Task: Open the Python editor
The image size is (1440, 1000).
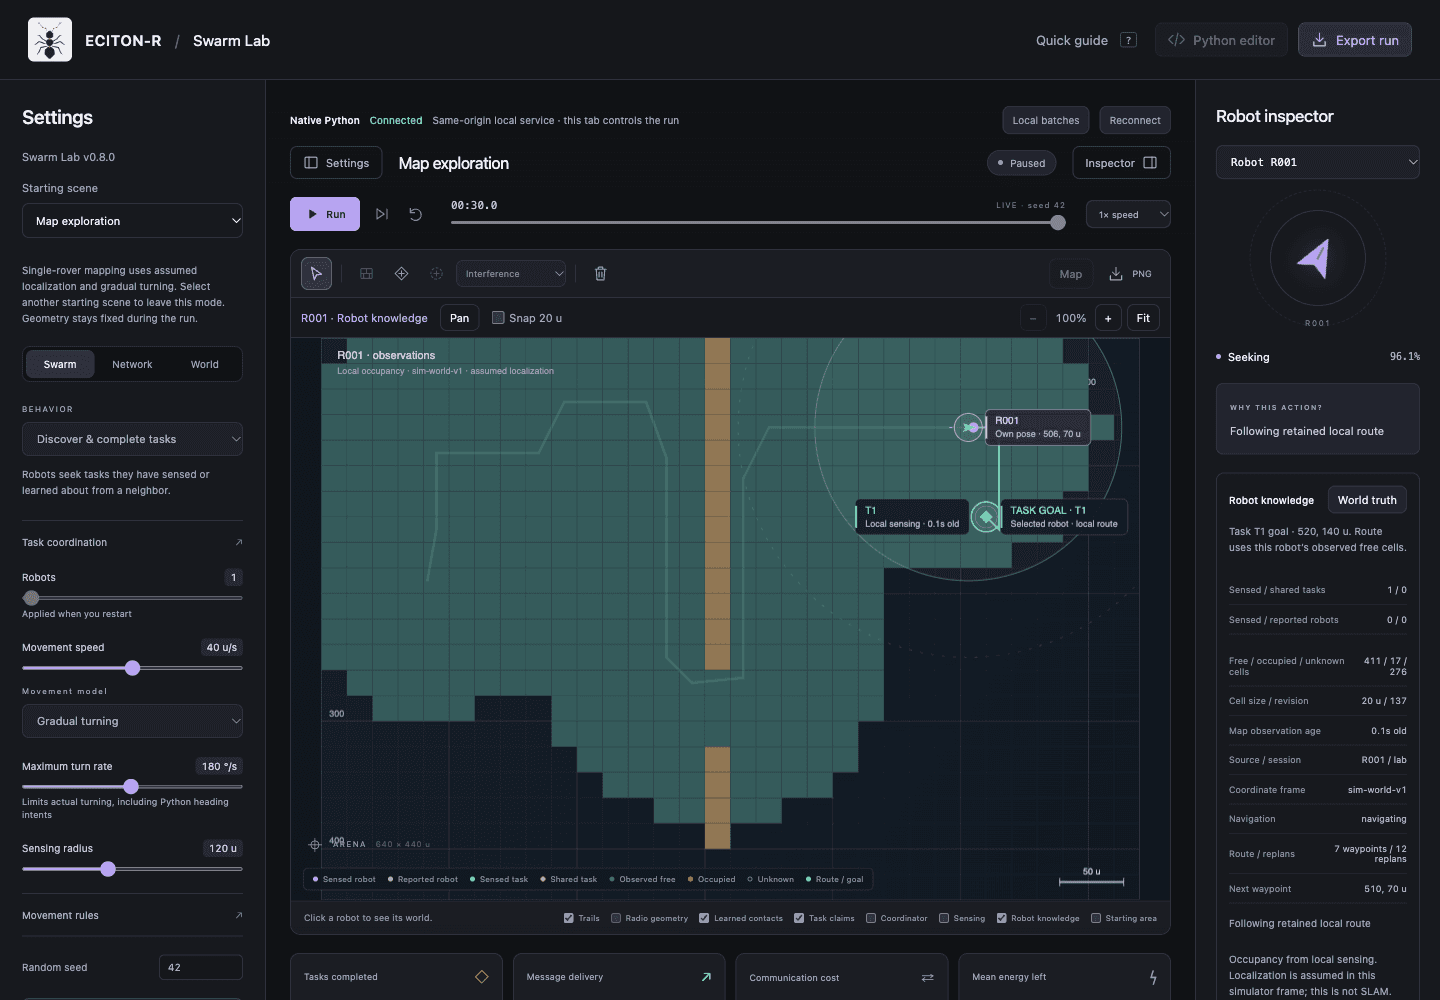Action: pos(1221,40)
